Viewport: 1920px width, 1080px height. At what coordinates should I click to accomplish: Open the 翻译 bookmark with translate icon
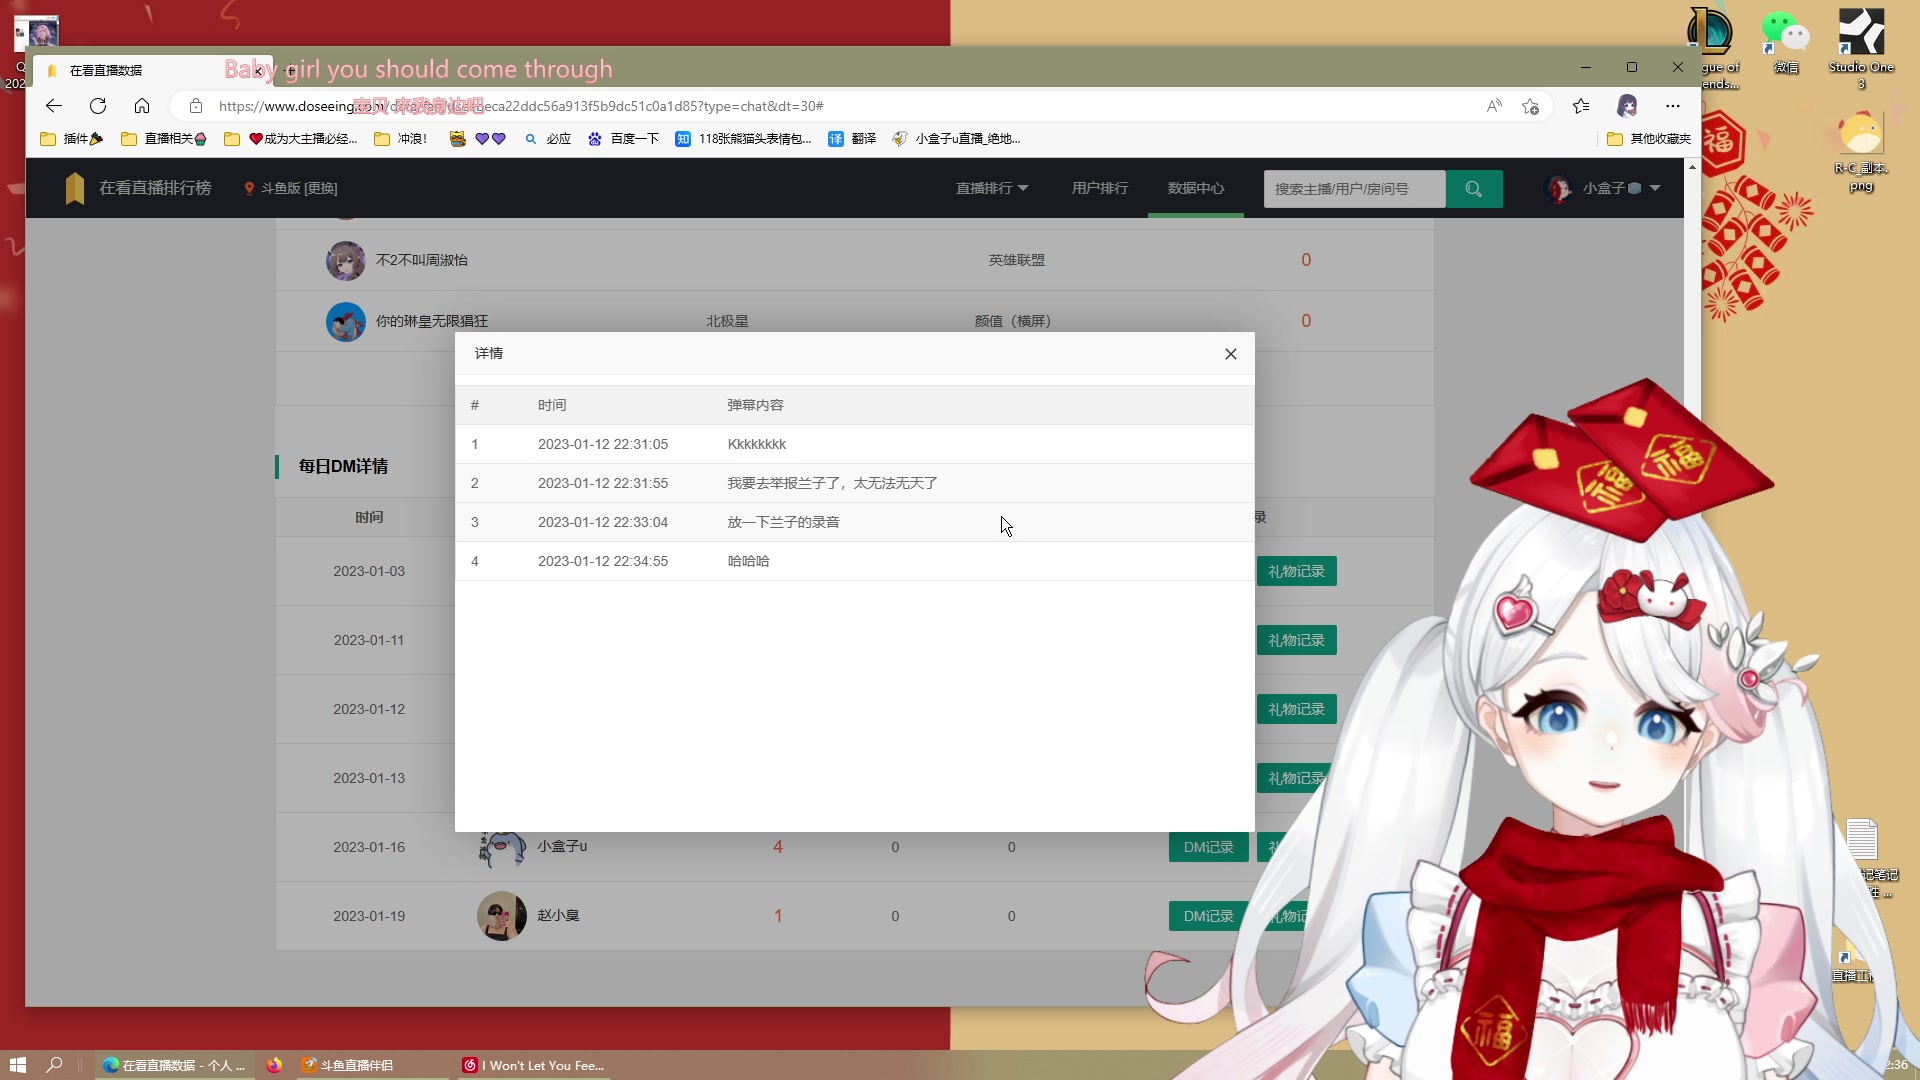pos(851,139)
